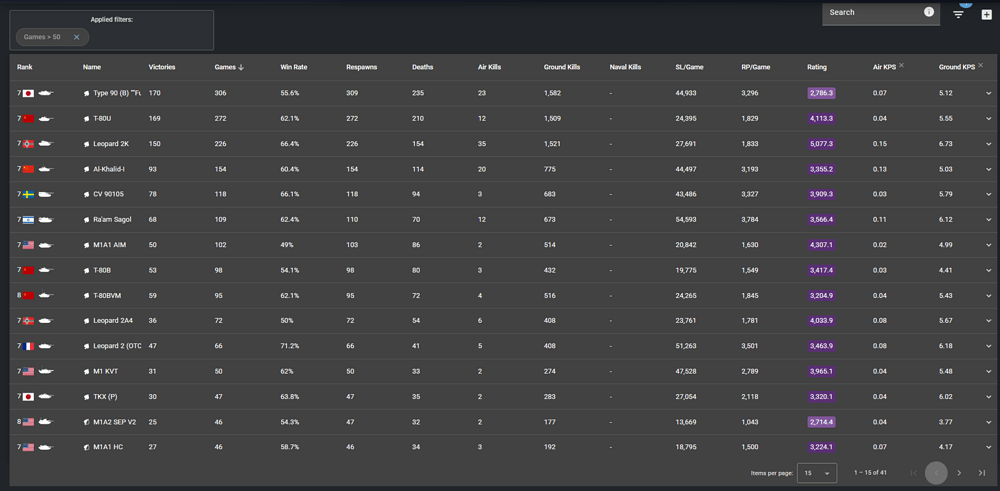Click the Sweden flag in CV 90105 row
The height and width of the screenshot is (491, 1000).
pos(29,194)
